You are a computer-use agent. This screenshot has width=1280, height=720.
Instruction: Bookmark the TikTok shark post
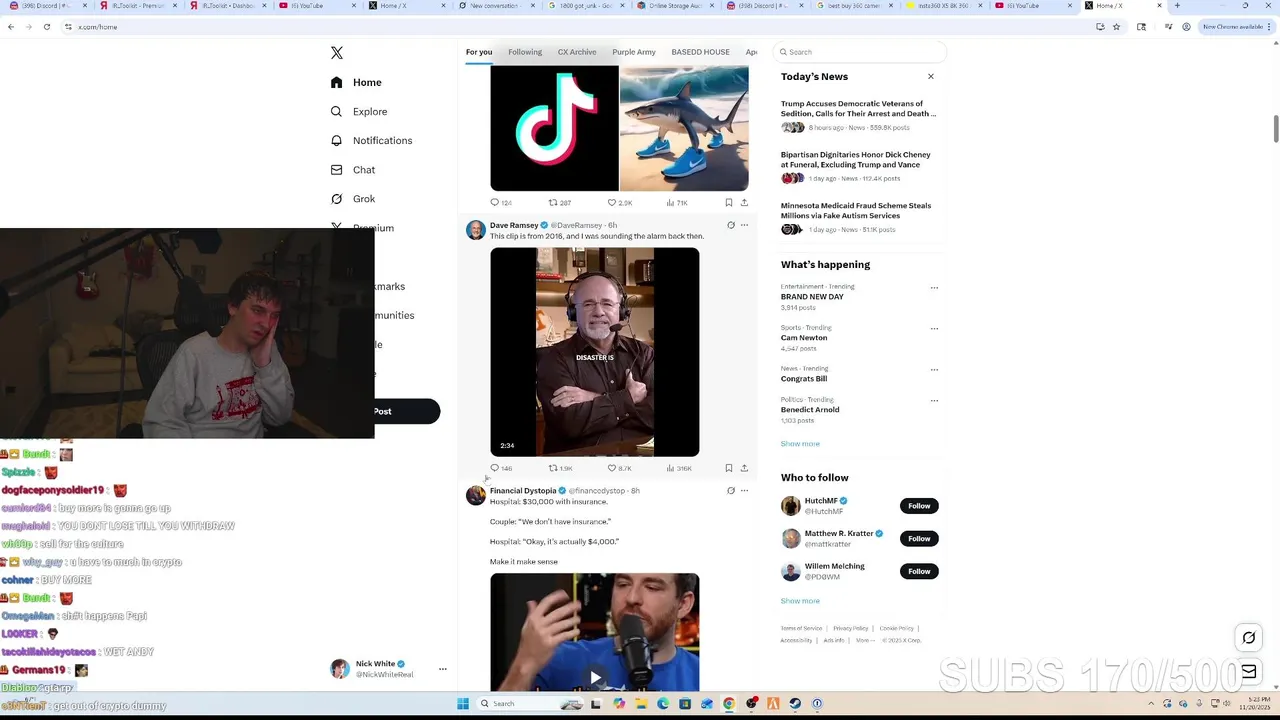coord(729,203)
